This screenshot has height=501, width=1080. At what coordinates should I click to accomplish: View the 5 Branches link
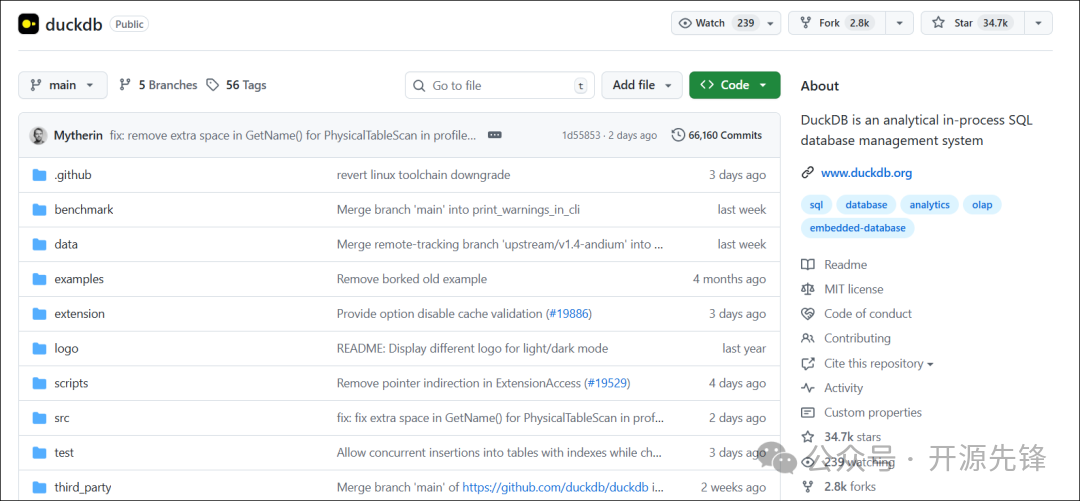[x=158, y=85]
